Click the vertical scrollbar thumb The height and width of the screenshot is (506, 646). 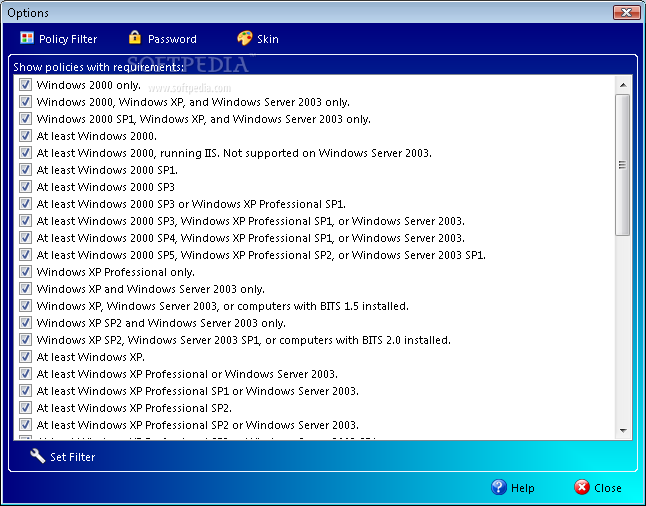point(623,165)
